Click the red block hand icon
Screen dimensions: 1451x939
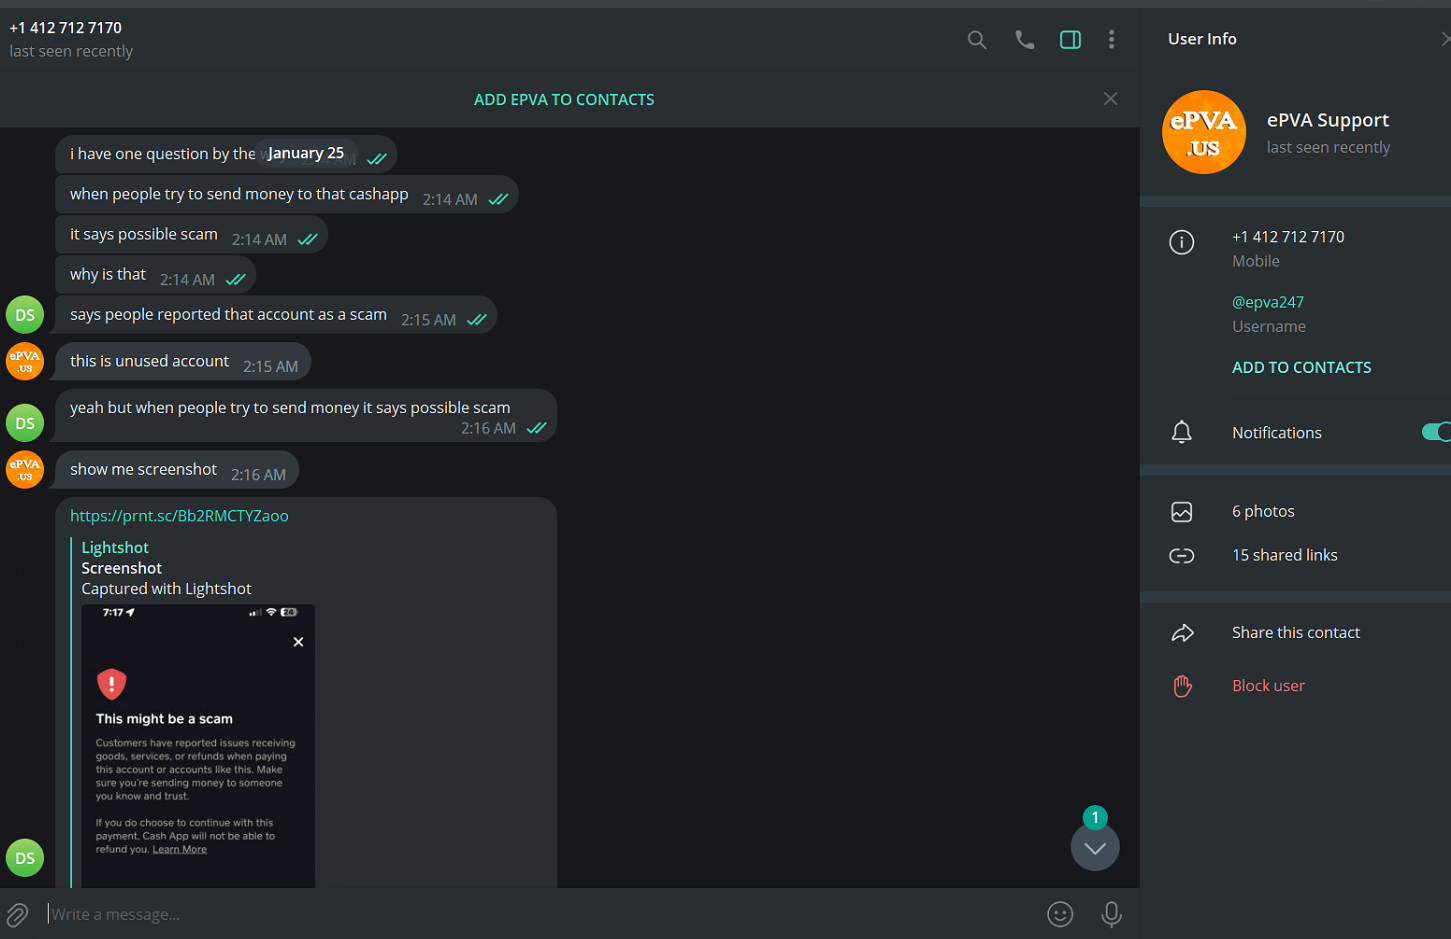pyautogui.click(x=1182, y=686)
